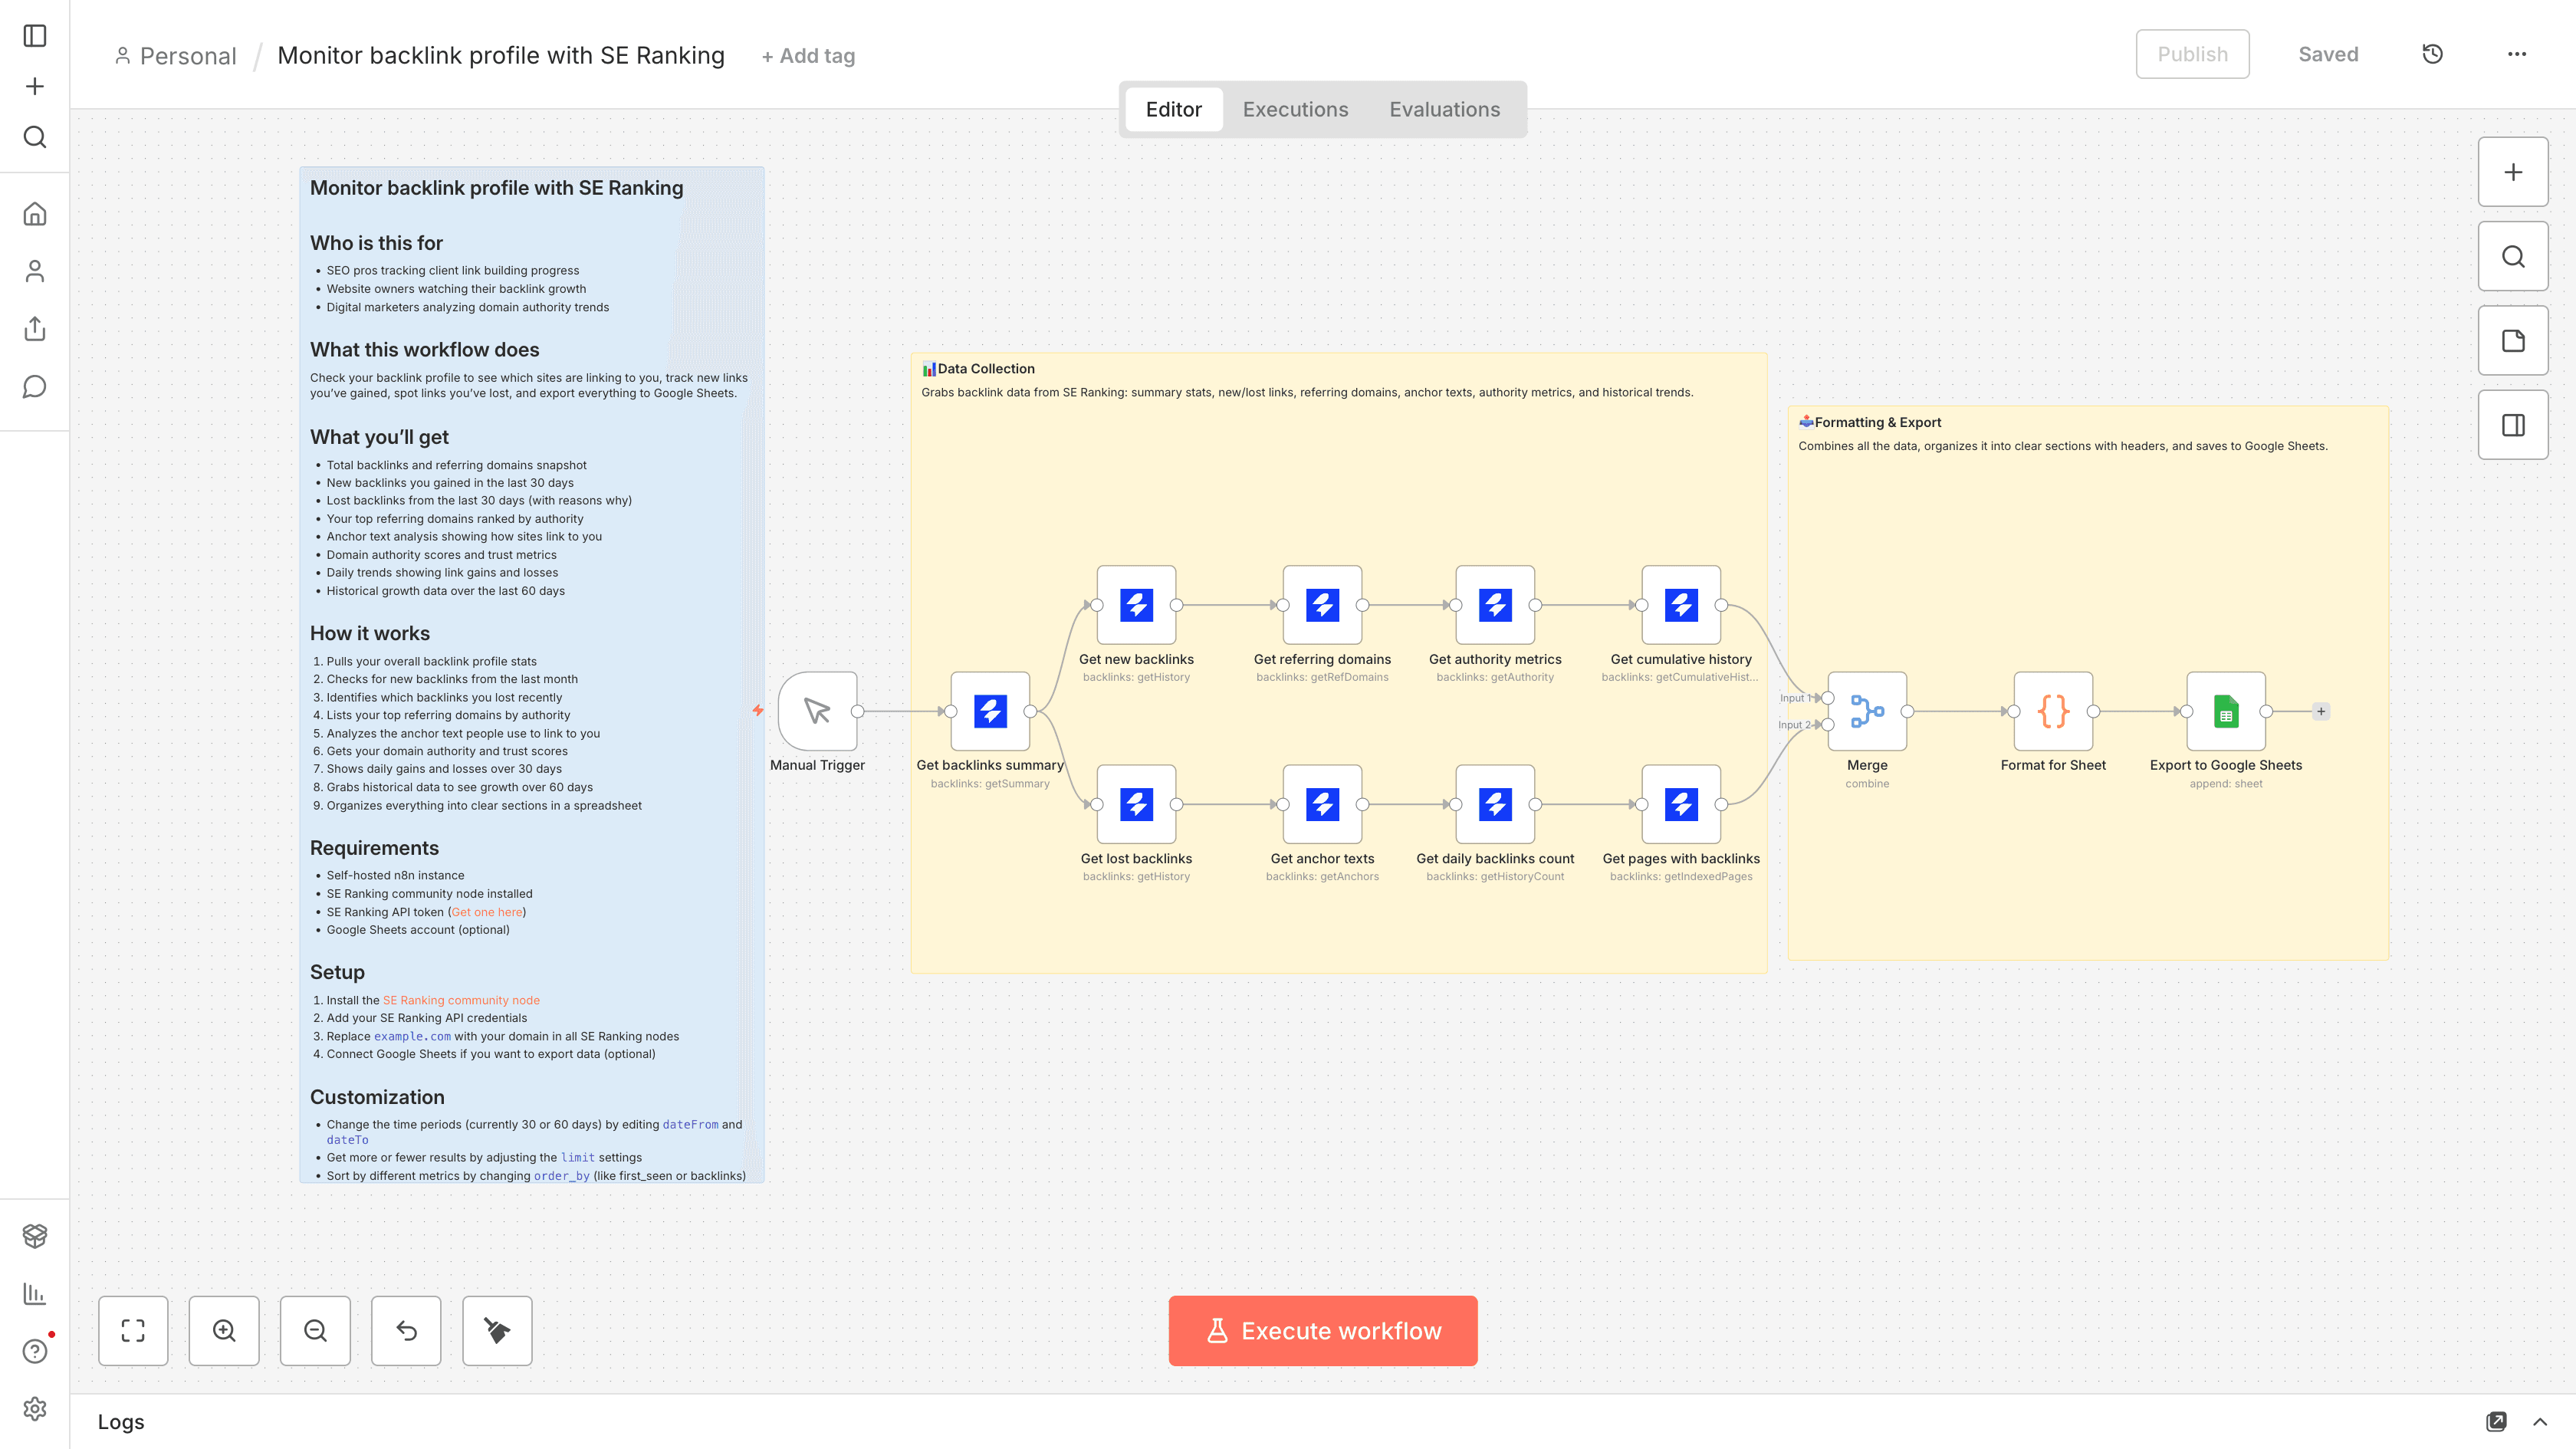Select the Export to Google Sheets node

[x=2225, y=711]
